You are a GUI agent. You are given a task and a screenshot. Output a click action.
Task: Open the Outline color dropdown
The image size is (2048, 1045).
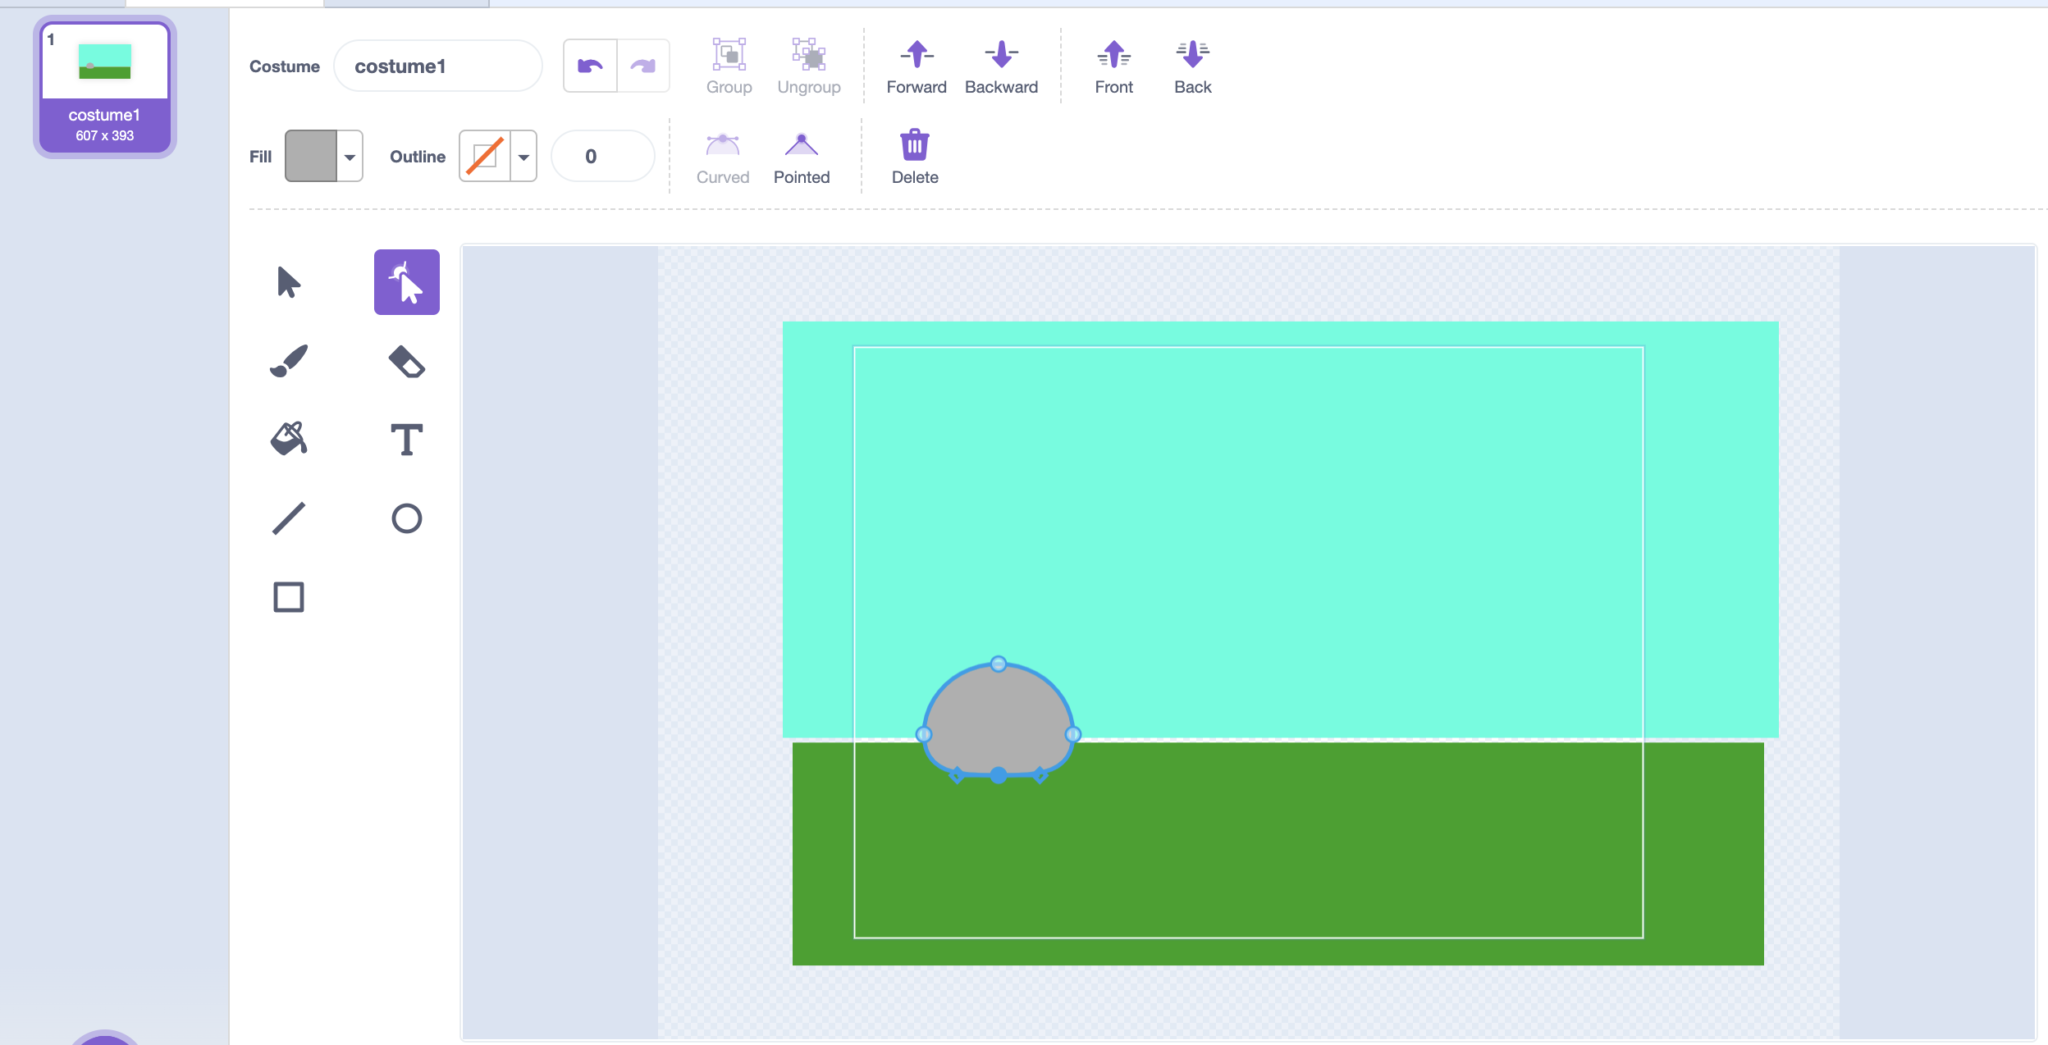pyautogui.click(x=523, y=156)
